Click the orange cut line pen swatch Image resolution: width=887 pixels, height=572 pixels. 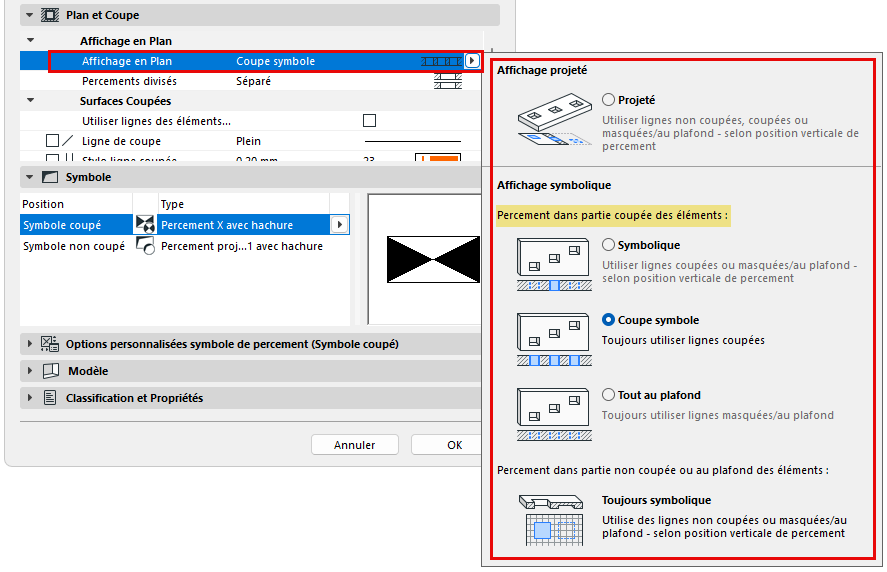438,158
